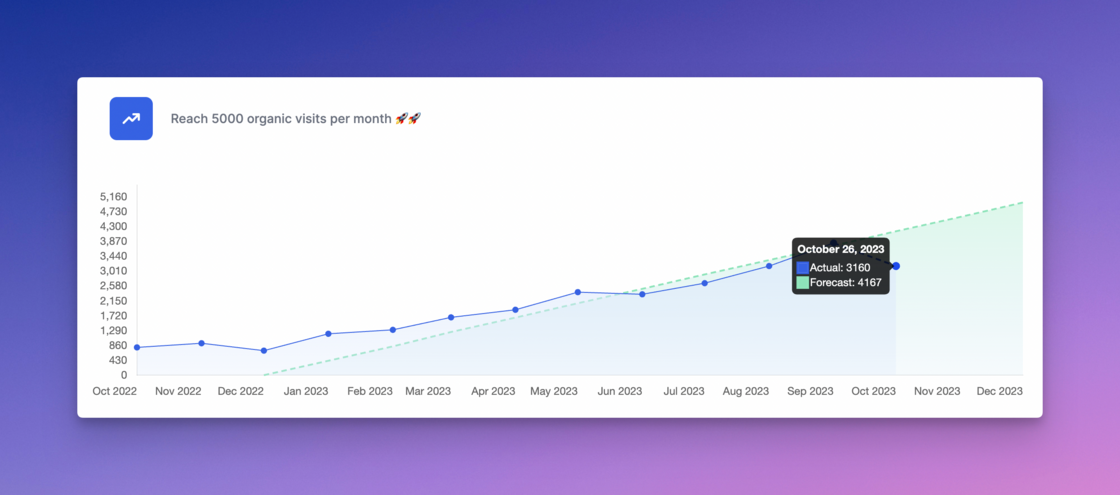Click the "Jul 2023" x-axis label
This screenshot has width=1120, height=495.
[684, 391]
